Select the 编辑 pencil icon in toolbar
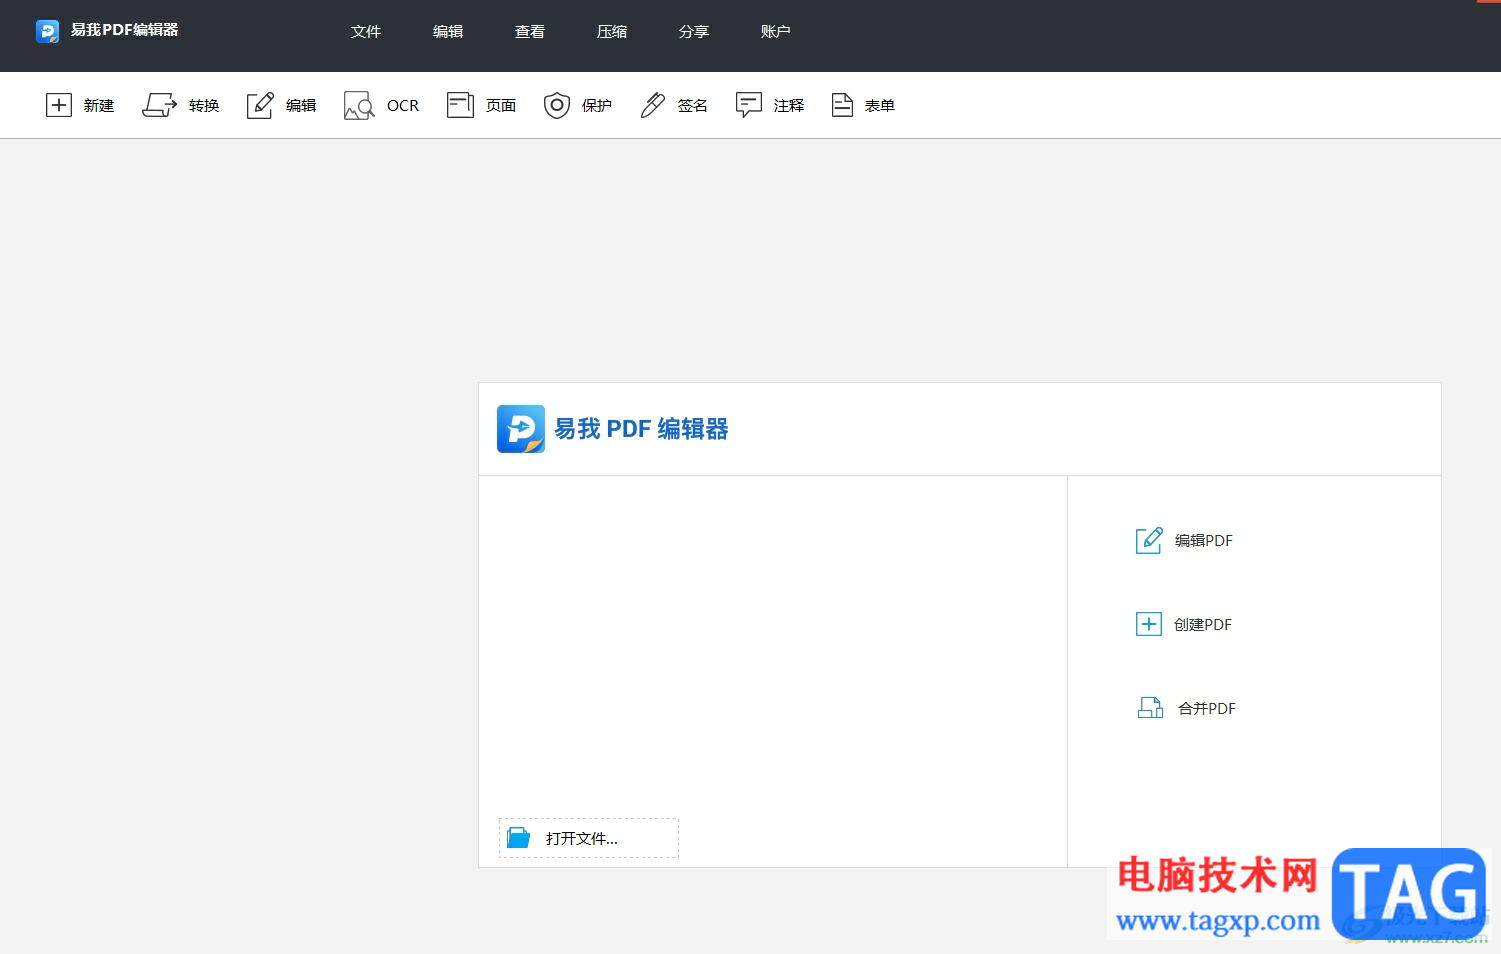This screenshot has height=954, width=1501. pos(260,105)
